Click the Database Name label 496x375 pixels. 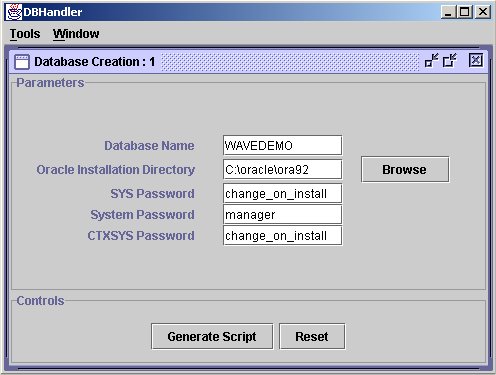pos(149,146)
